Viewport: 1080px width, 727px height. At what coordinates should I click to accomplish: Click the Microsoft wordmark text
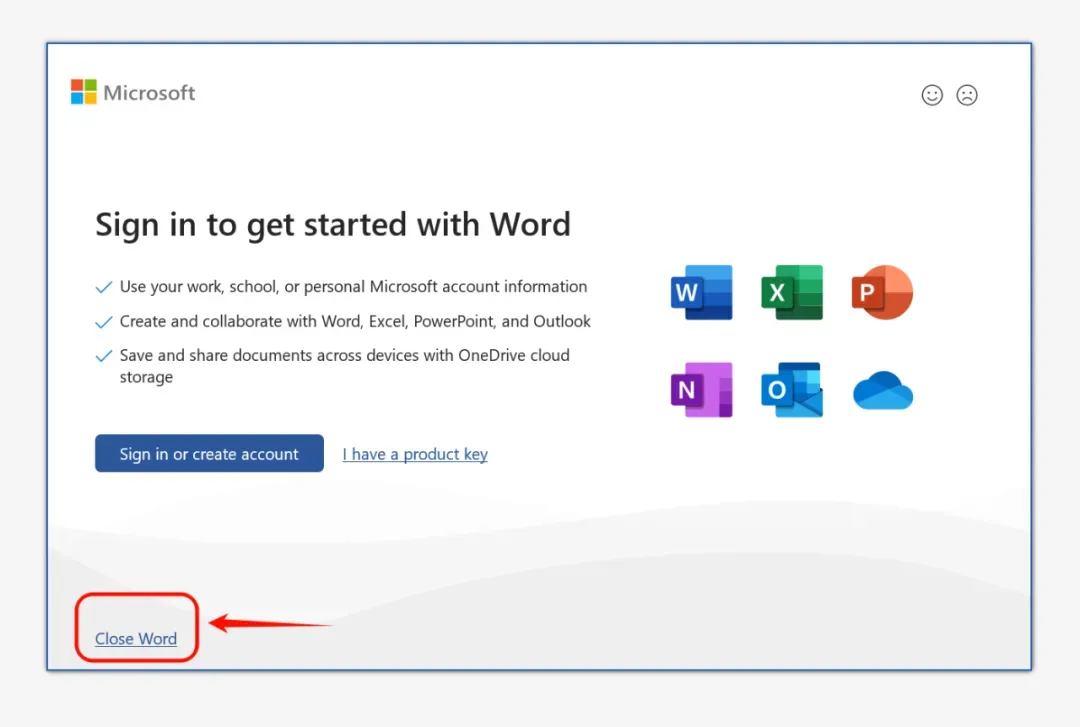click(149, 93)
